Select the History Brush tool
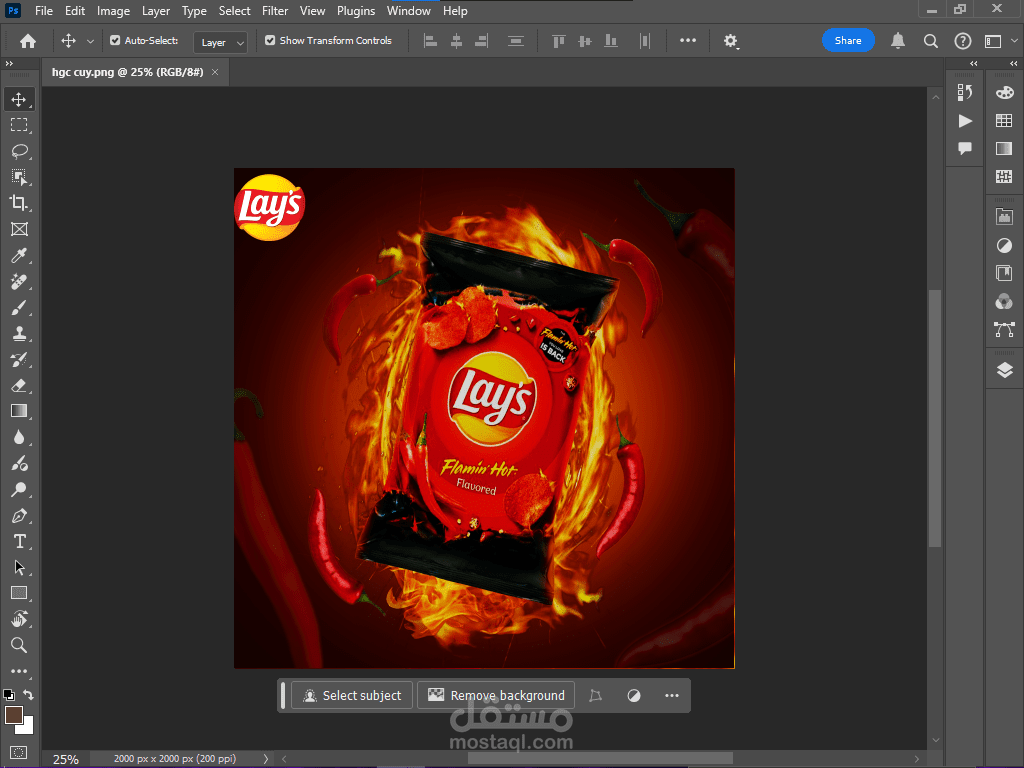1024x768 pixels. tap(19, 360)
